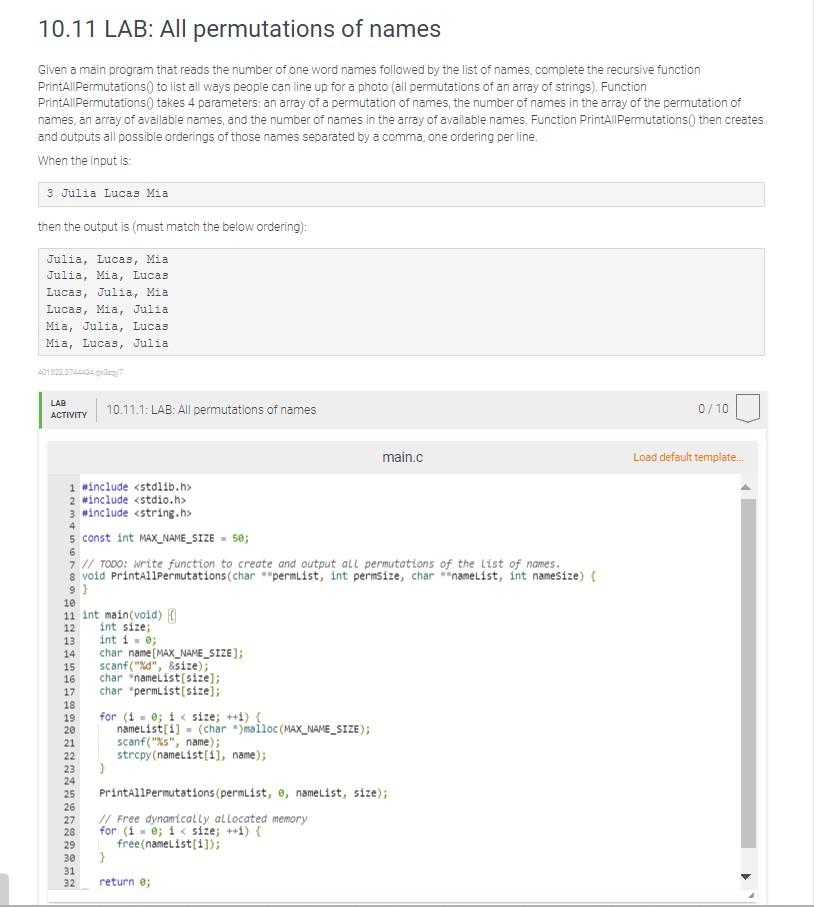Click 'int main(void) {' line
This screenshot has width=814, height=907.
tap(129, 615)
